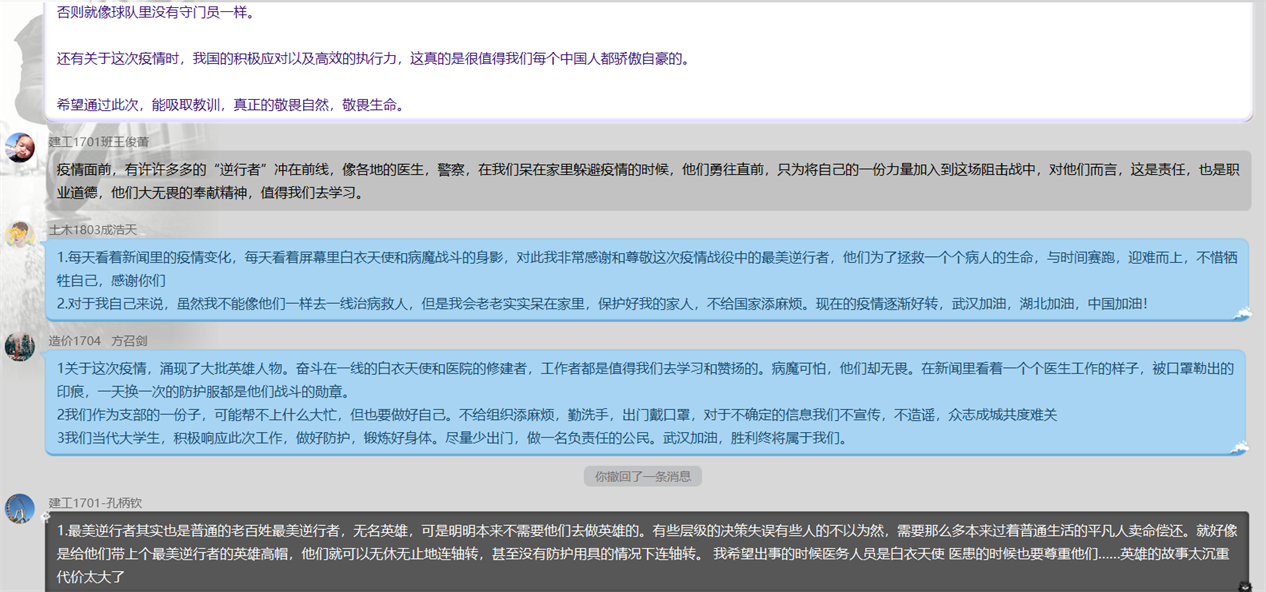Image resolution: width=1266 pixels, height=592 pixels.
Task: Select the nickname 土木1803成浩天
Action: coord(93,229)
